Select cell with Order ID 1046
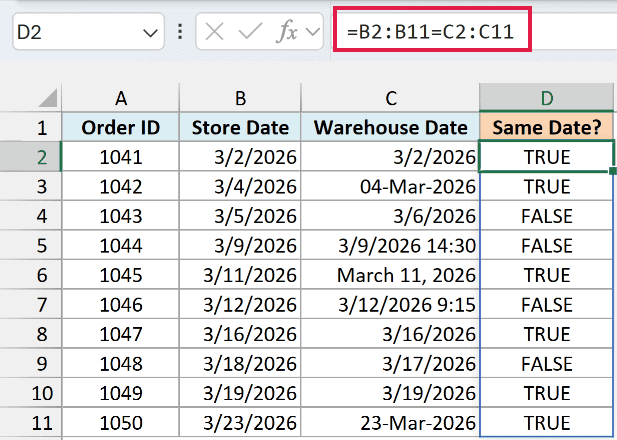Image resolution: width=617 pixels, height=440 pixels. coord(121,304)
